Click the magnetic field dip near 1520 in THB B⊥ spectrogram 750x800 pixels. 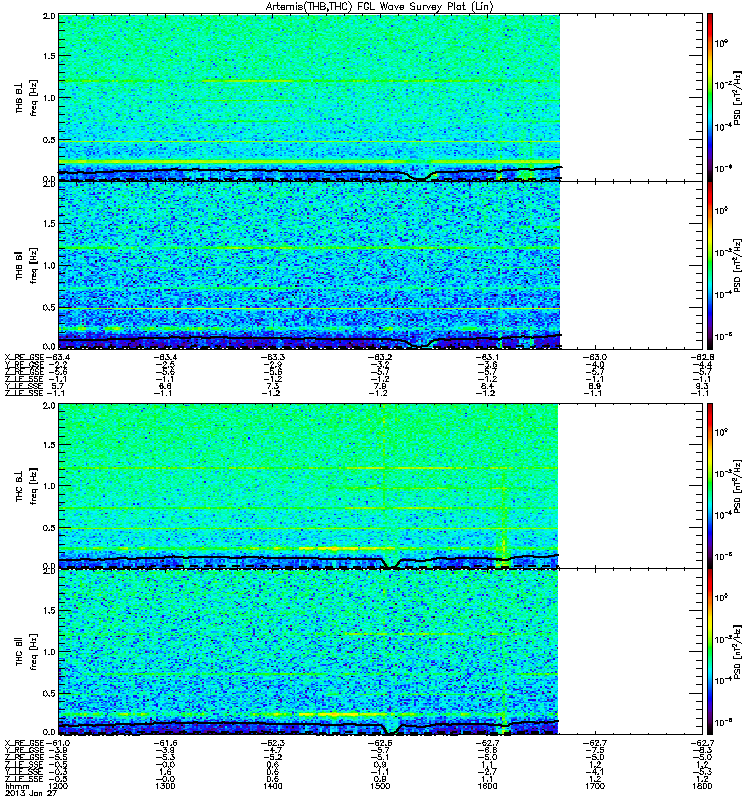[420, 177]
